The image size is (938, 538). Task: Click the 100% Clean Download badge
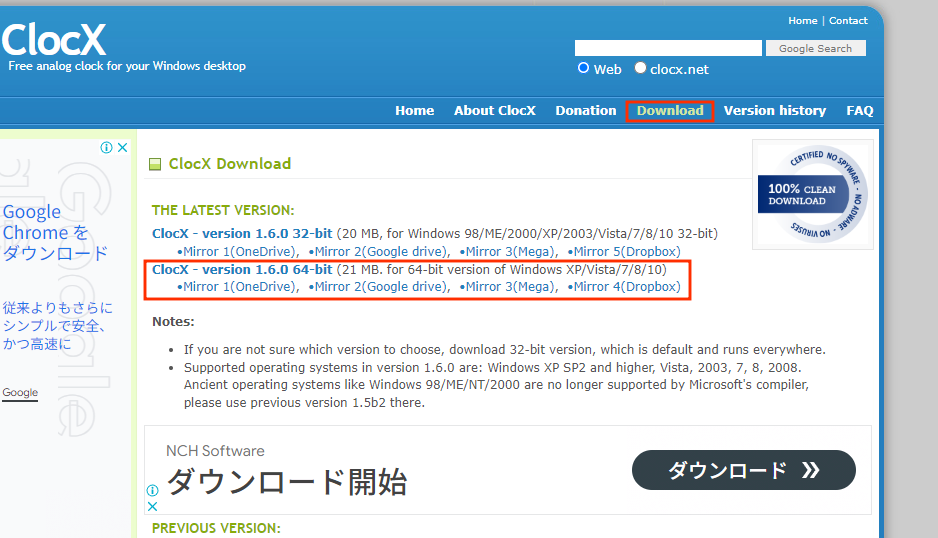click(x=812, y=194)
